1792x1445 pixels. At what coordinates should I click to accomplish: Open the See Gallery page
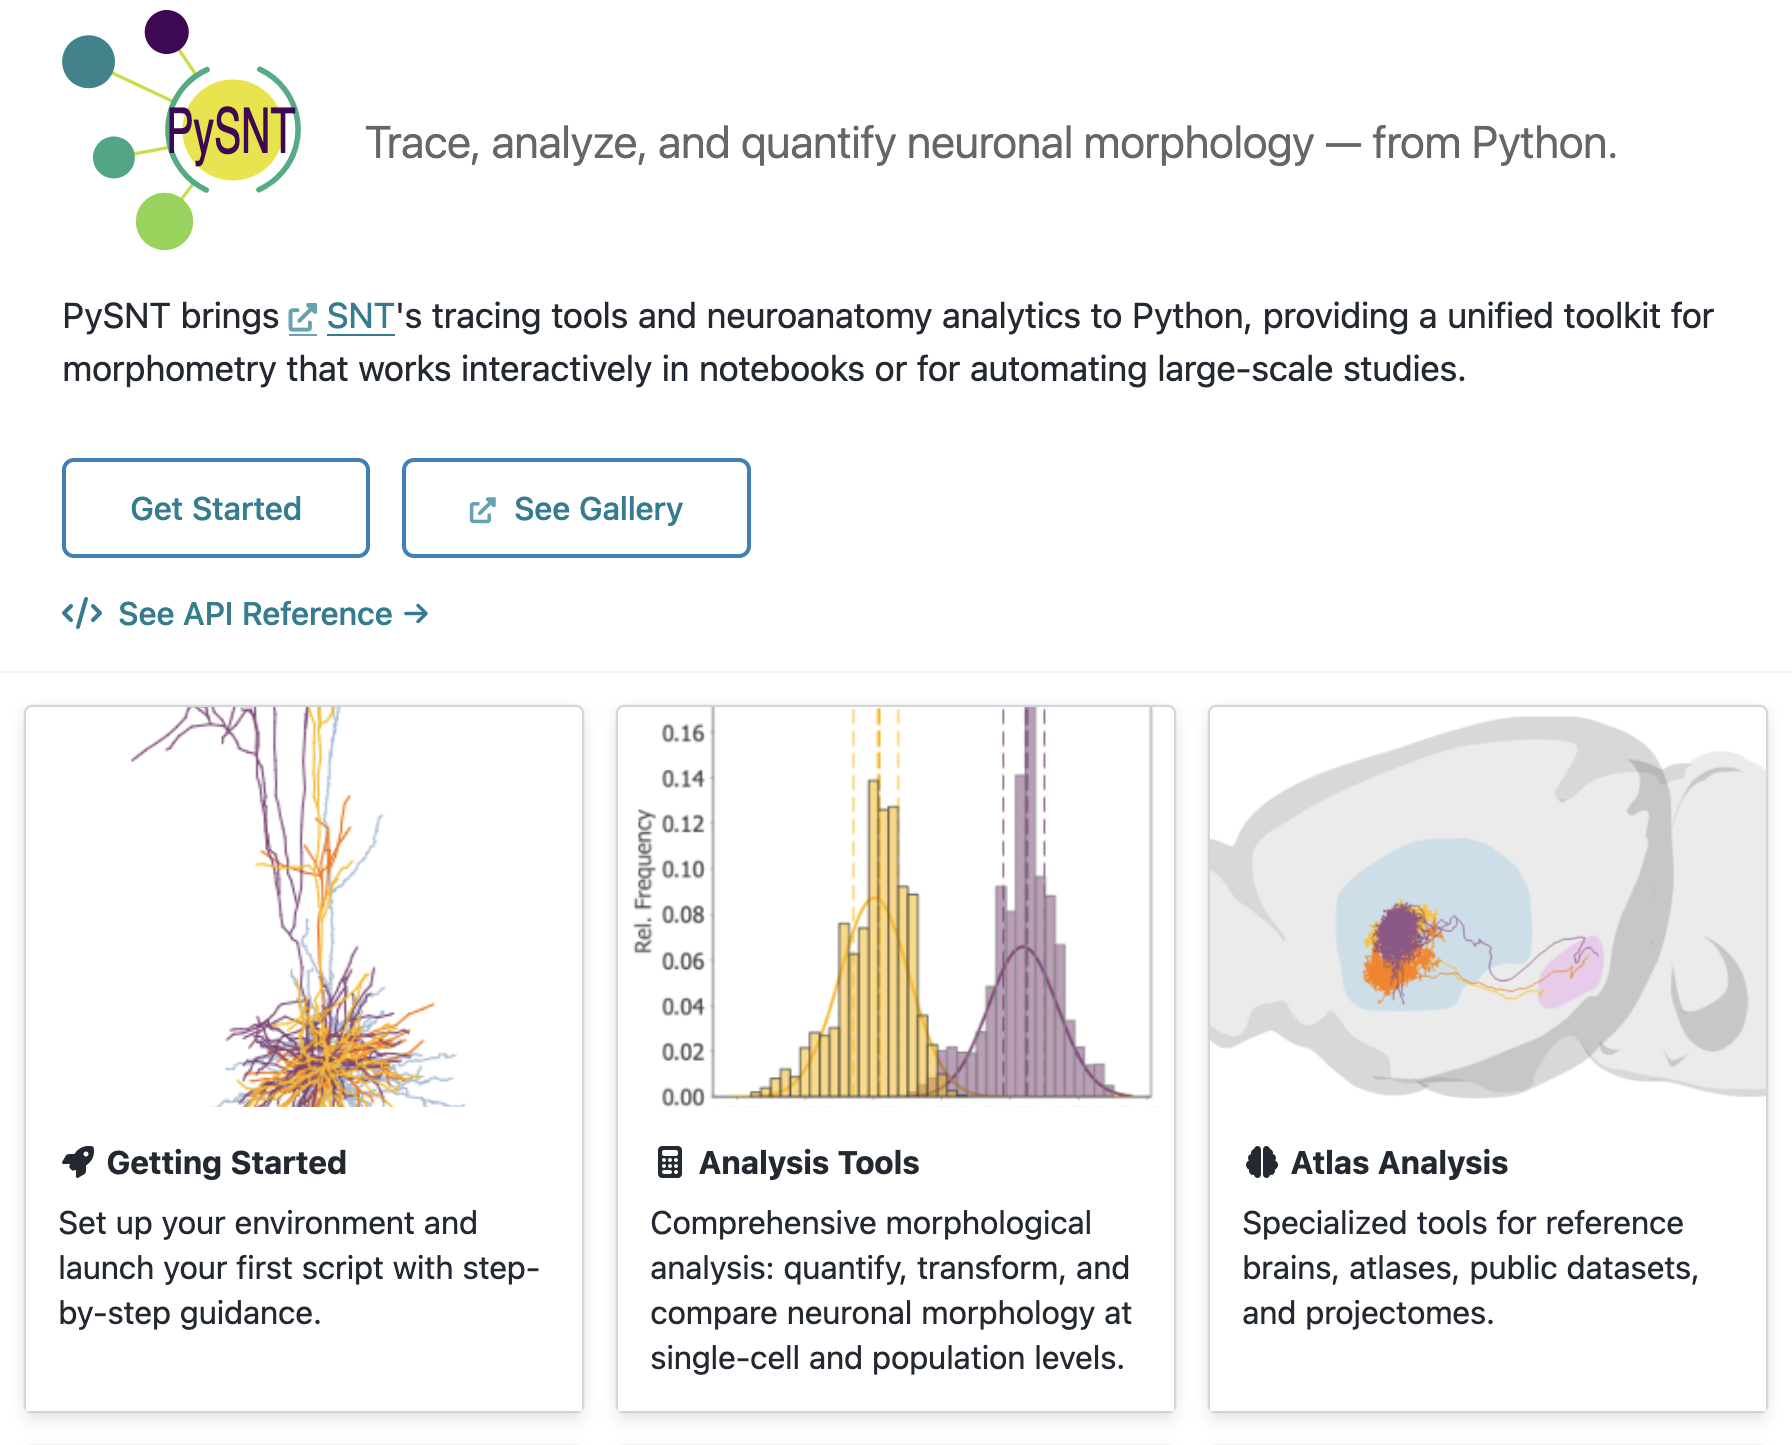[x=576, y=508]
